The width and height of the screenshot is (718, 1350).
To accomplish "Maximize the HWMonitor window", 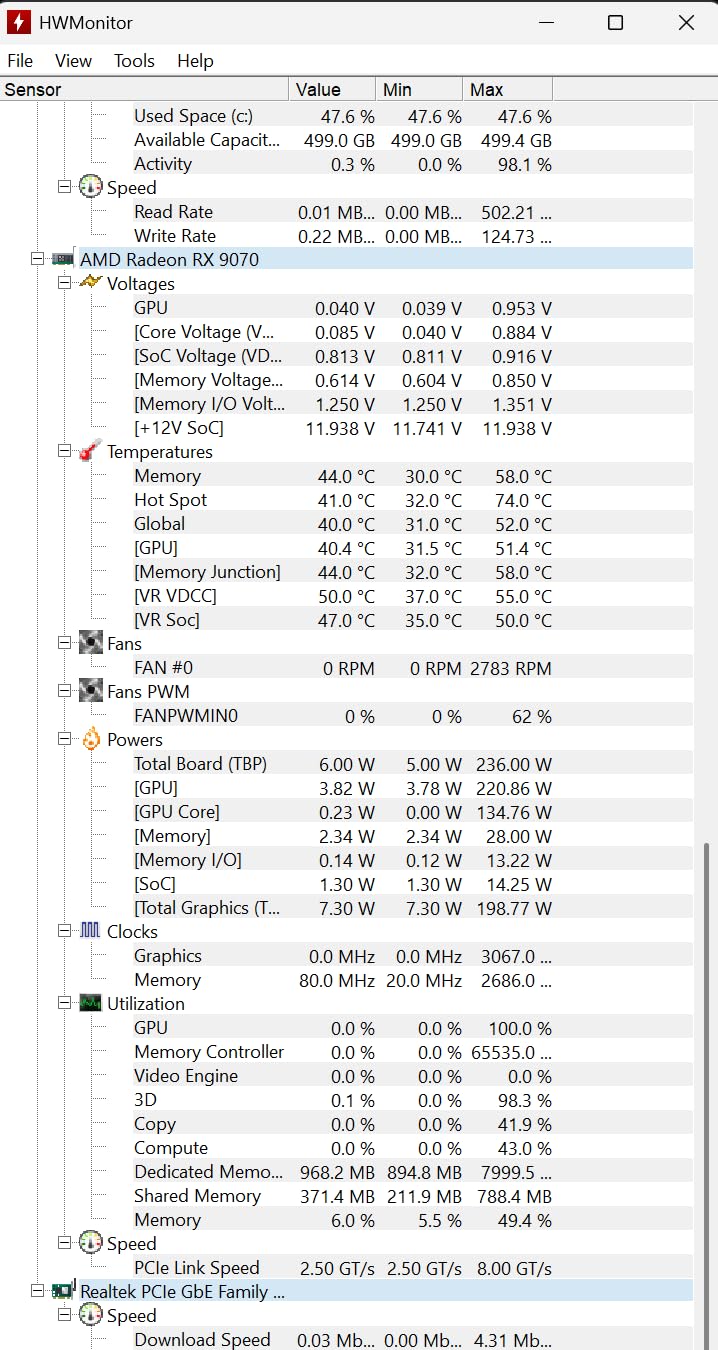I will tap(616, 22).
